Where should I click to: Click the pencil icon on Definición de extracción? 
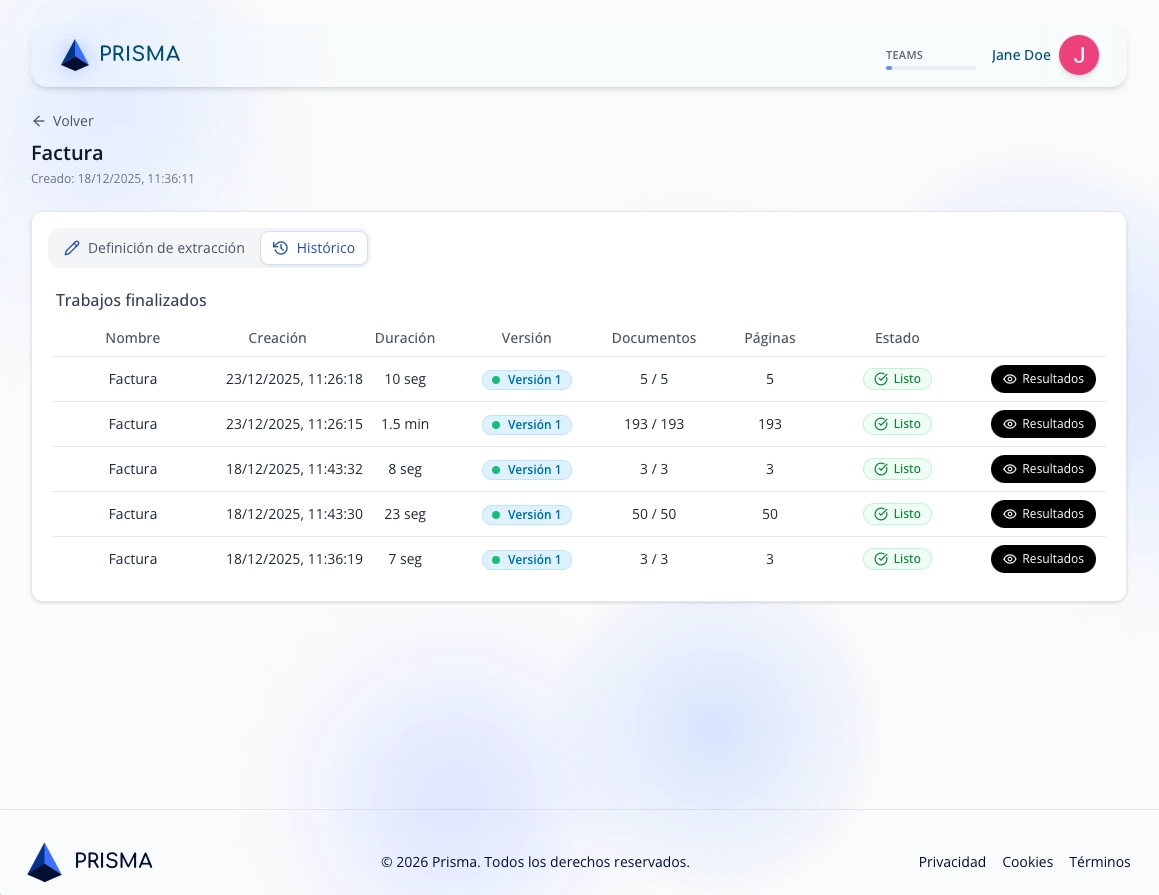(72, 248)
